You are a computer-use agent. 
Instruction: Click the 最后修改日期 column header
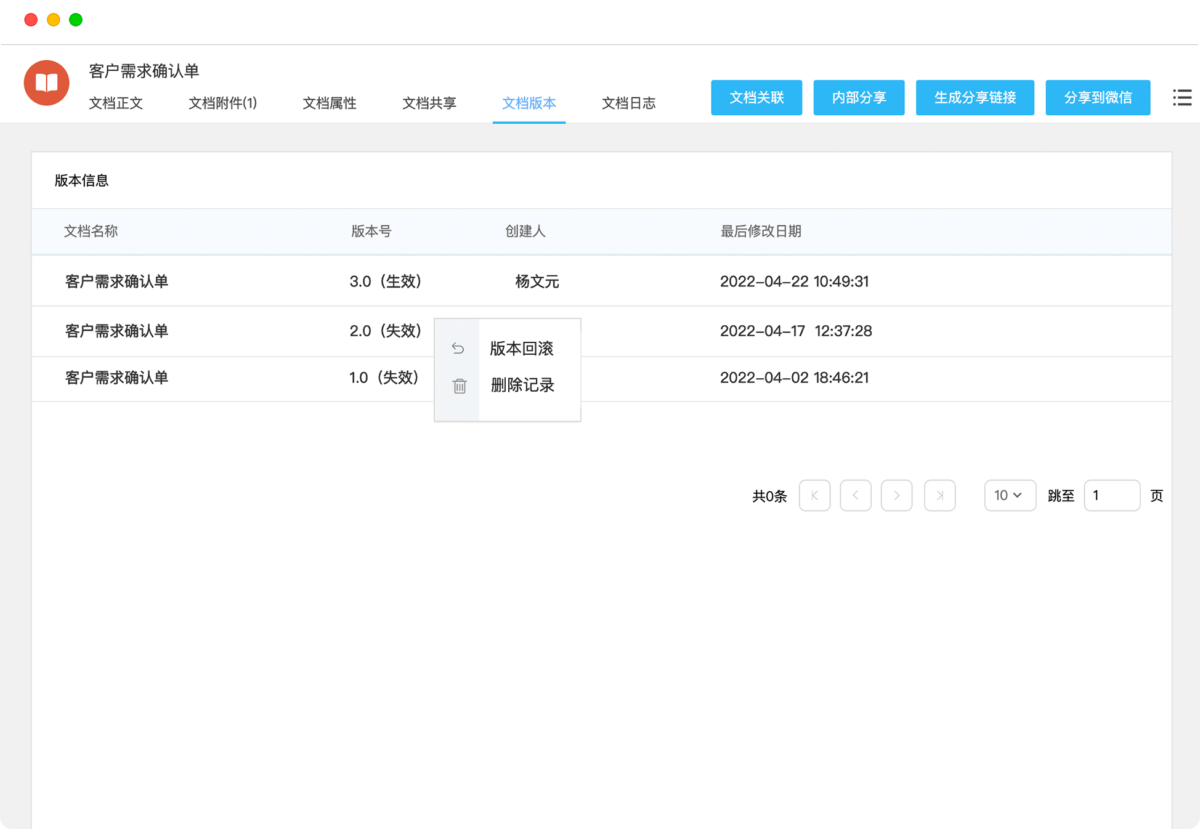coord(761,231)
